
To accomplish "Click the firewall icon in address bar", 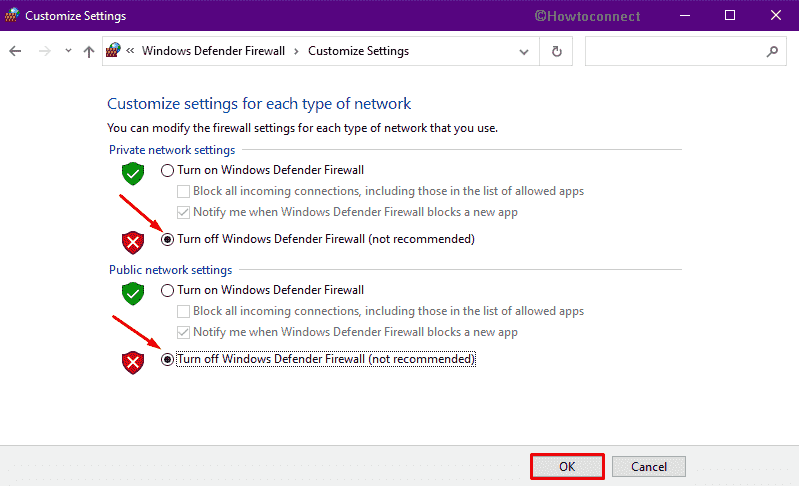I will point(113,50).
